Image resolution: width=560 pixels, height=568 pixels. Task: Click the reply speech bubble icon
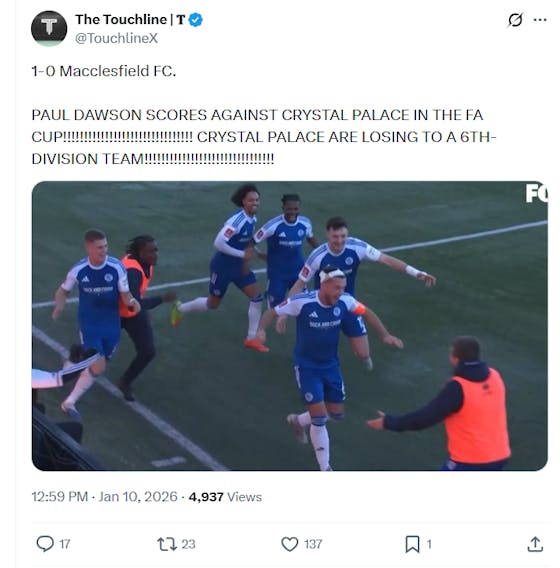(x=45, y=544)
